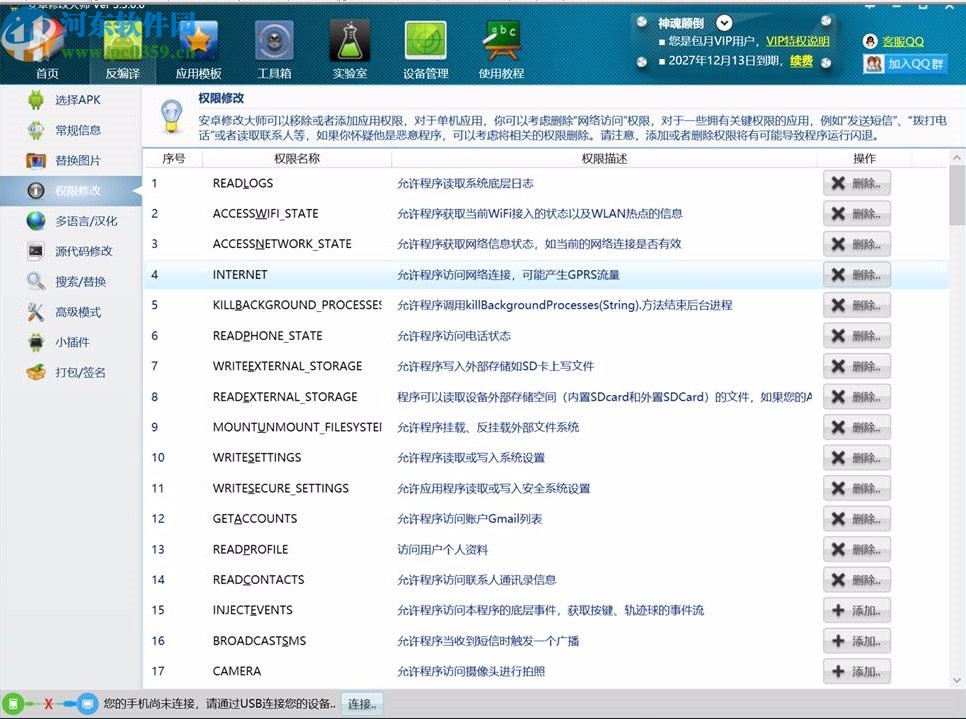Delete the INTERNET permission
This screenshot has height=719, width=966.
(x=857, y=275)
